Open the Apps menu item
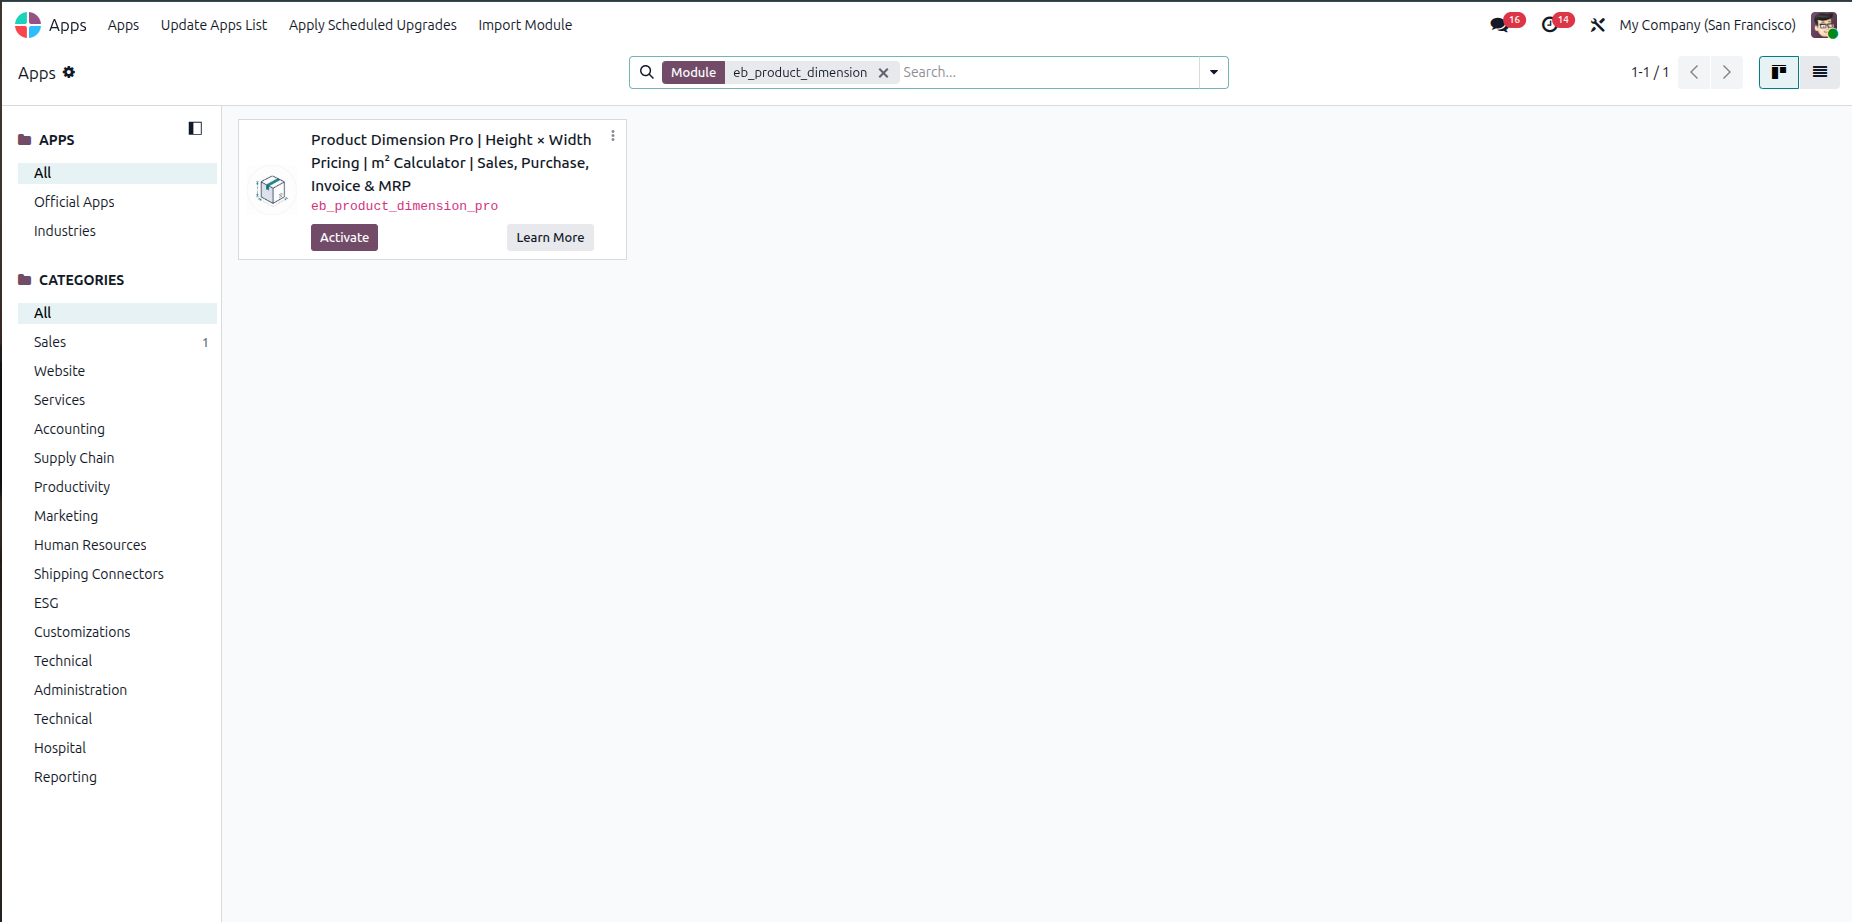Screen dimensions: 1852x922 (123, 25)
